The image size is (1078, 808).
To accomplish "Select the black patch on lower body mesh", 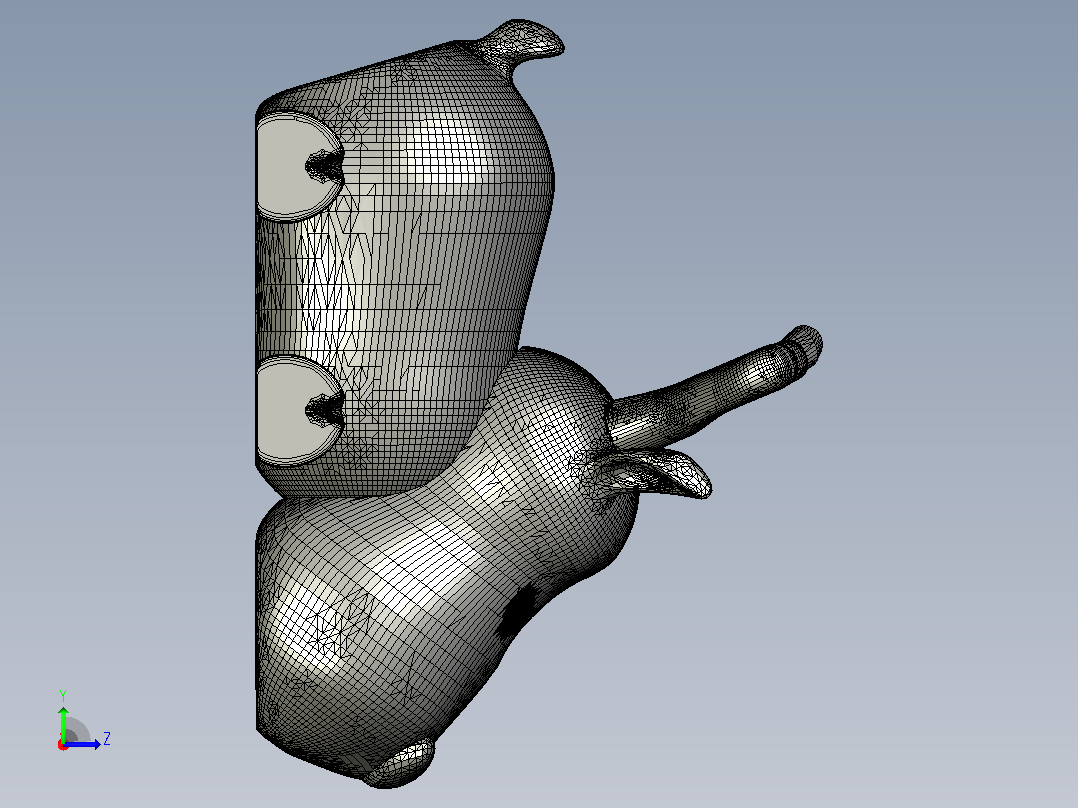I will 518,610.
